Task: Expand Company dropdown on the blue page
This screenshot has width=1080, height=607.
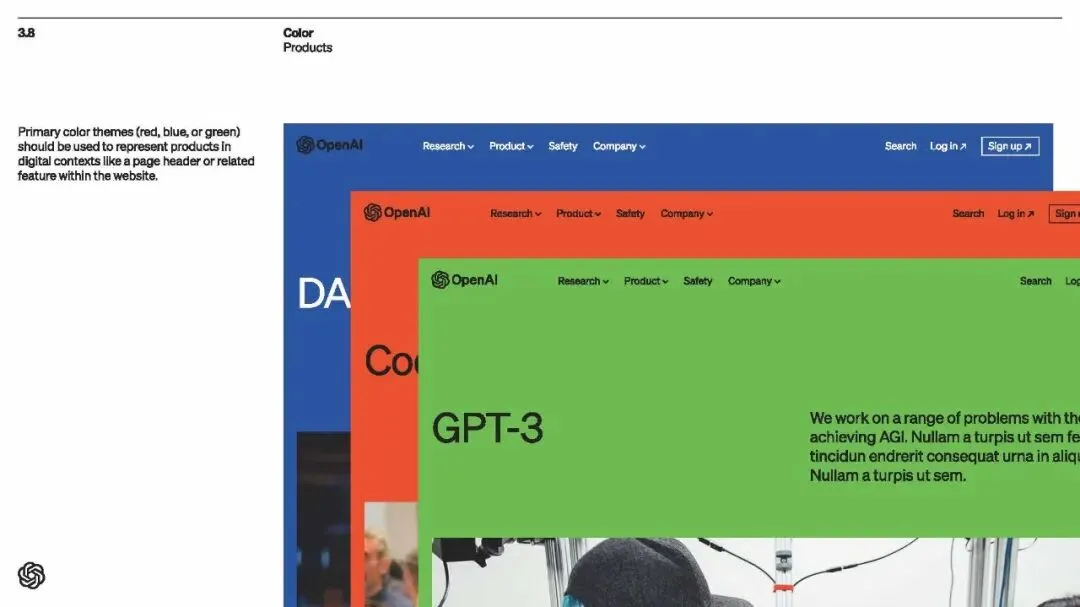Action: click(x=619, y=146)
